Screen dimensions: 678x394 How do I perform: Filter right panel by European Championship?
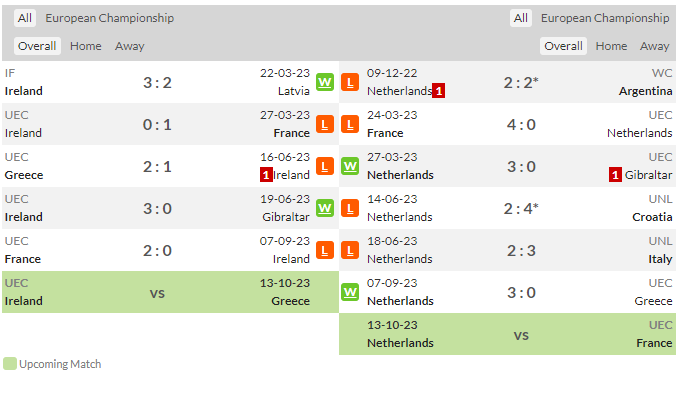tap(605, 18)
